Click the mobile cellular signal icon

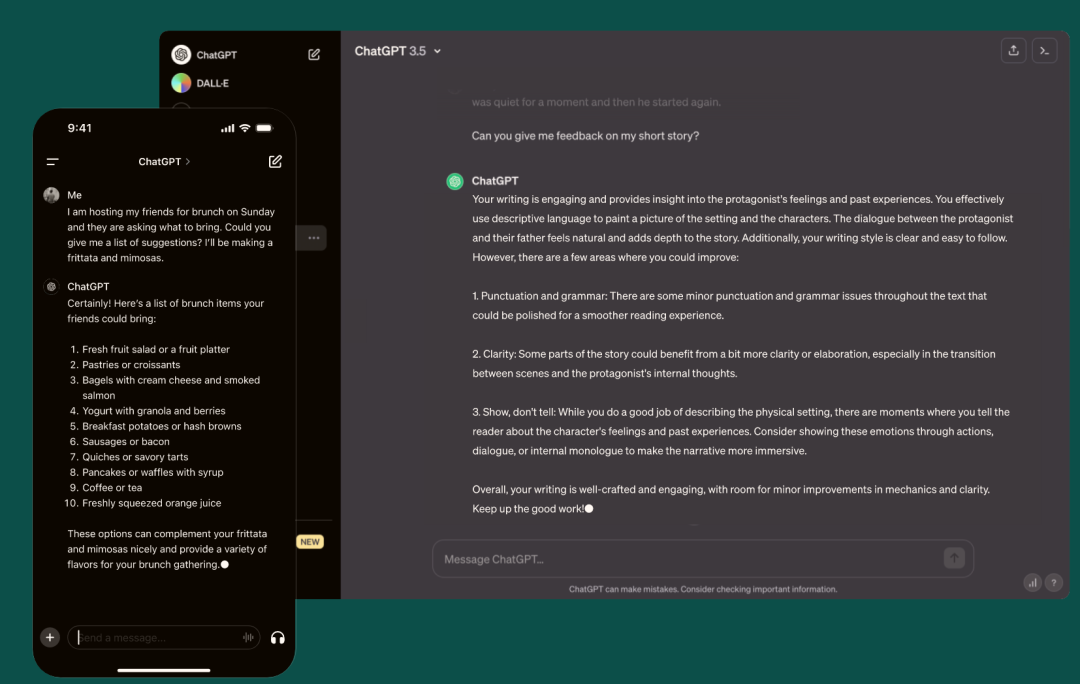click(x=227, y=128)
